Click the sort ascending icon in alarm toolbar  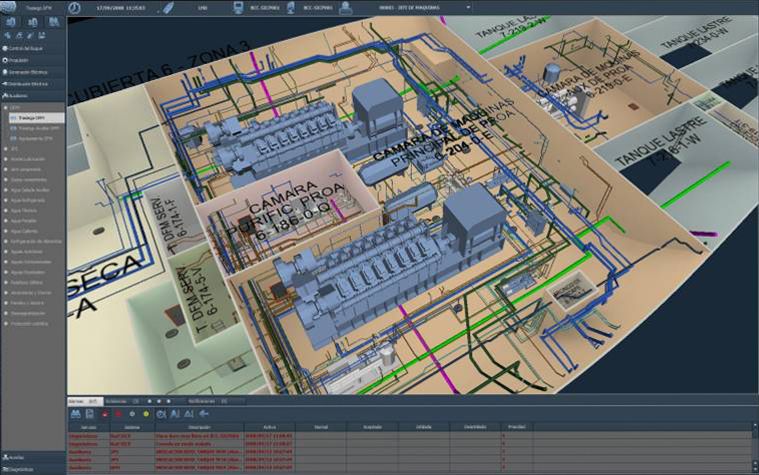176,412
